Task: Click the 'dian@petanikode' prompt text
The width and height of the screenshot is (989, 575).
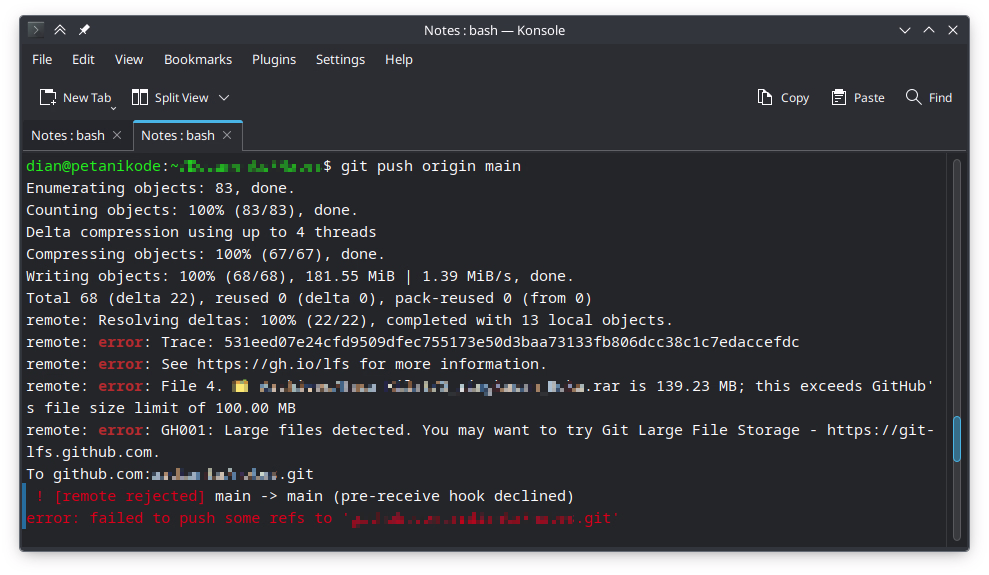Action: click(93, 166)
